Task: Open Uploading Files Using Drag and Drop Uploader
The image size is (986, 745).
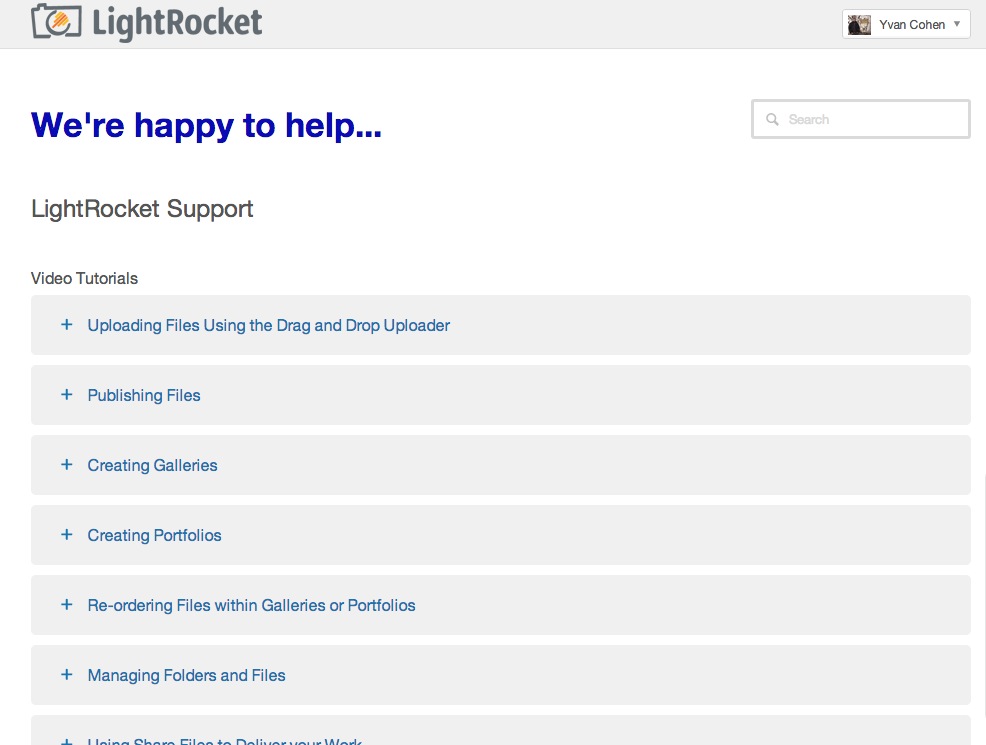Action: tap(268, 325)
